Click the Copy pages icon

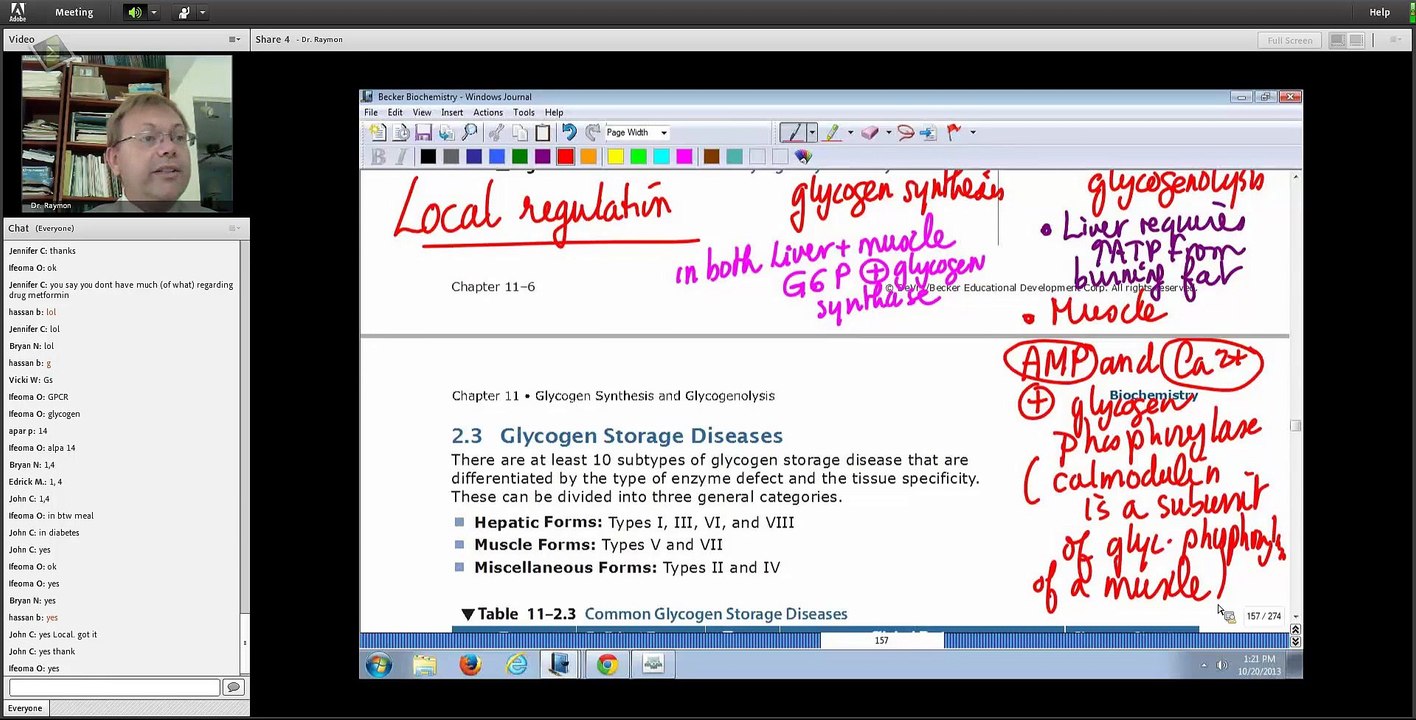click(519, 132)
